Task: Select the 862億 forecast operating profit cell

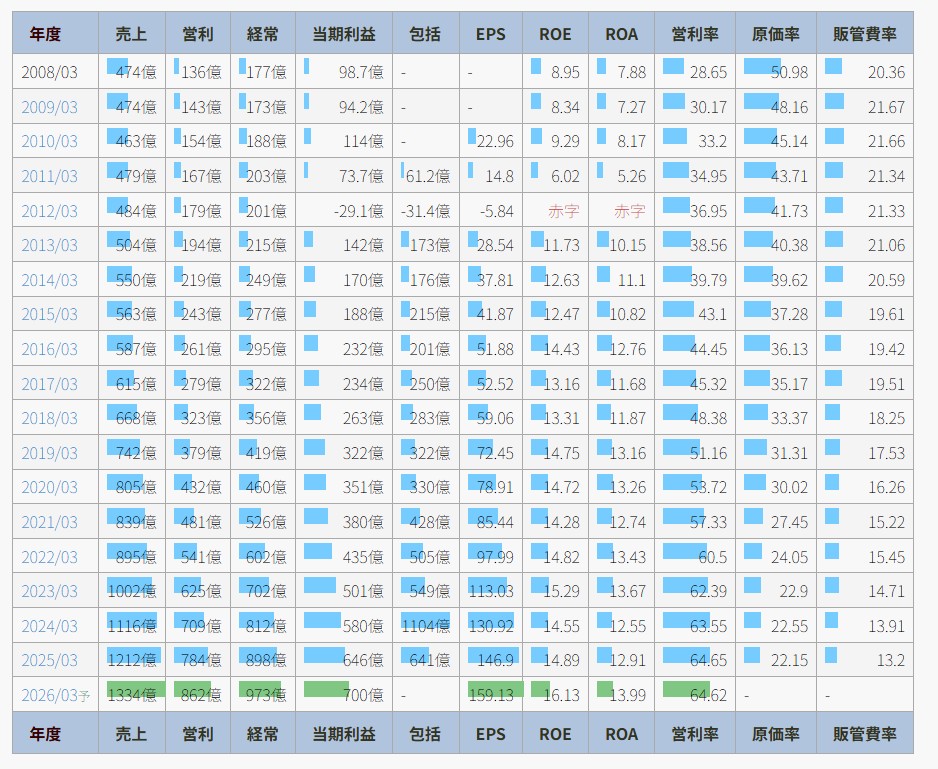Action: pyautogui.click(x=198, y=695)
